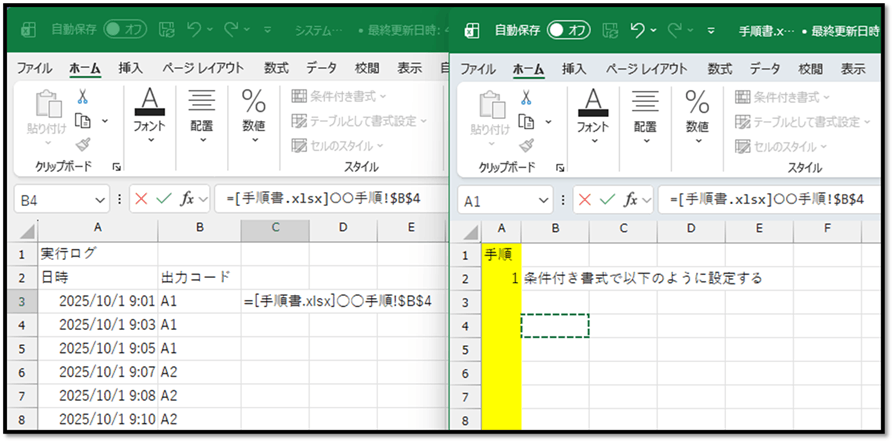Screen dimensions: 893x442
Task: Confirm formula with the checkmark in right window
Action: tap(605, 199)
